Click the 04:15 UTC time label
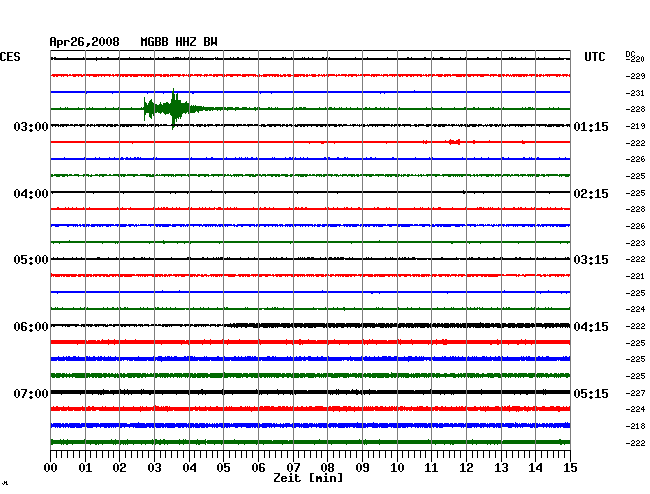Screen dimensions: 650x494 591,327
